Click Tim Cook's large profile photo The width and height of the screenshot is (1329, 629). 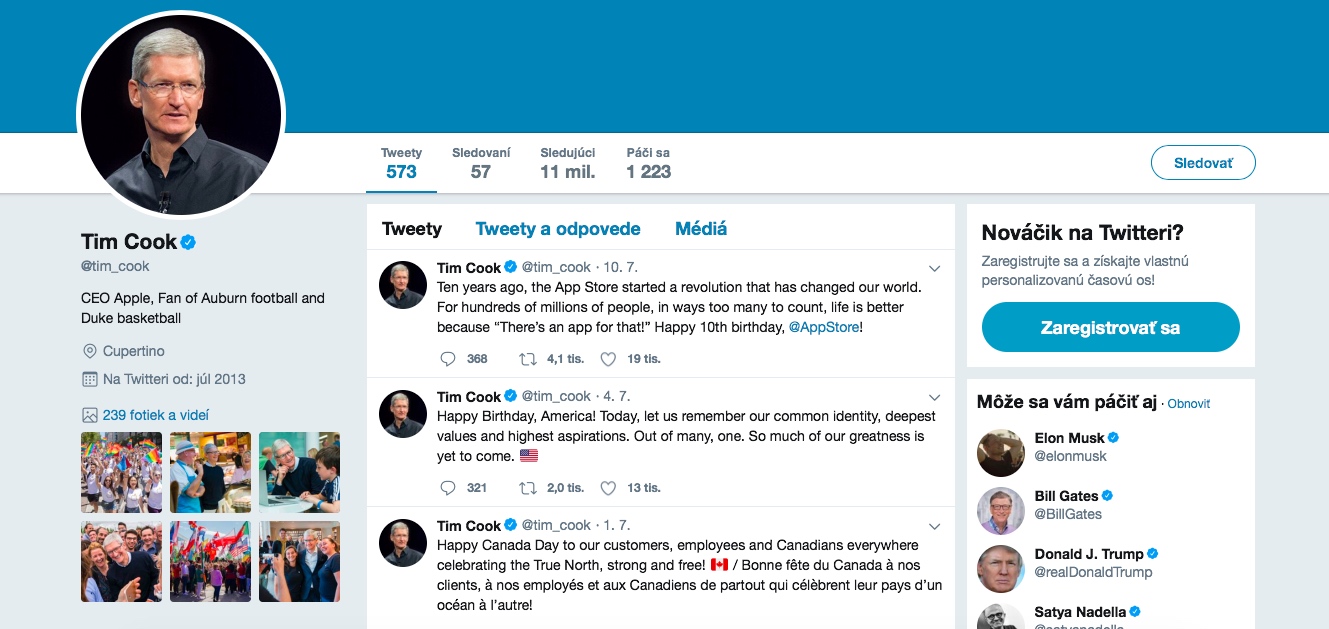[181, 115]
